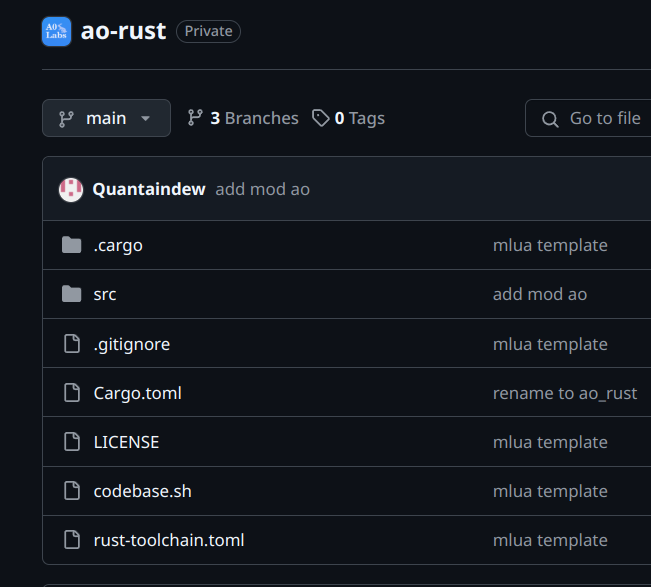Screen dimensions: 651x587
Task: Click the .gitignore file icon
Action: (x=72, y=344)
